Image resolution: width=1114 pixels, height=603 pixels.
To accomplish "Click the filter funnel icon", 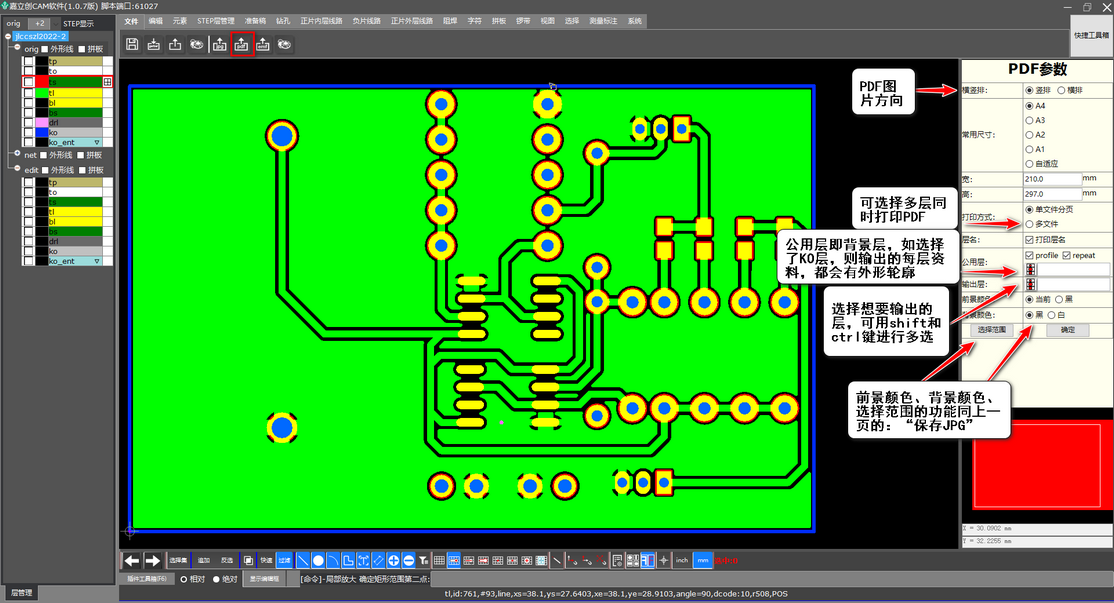I will click(x=424, y=560).
